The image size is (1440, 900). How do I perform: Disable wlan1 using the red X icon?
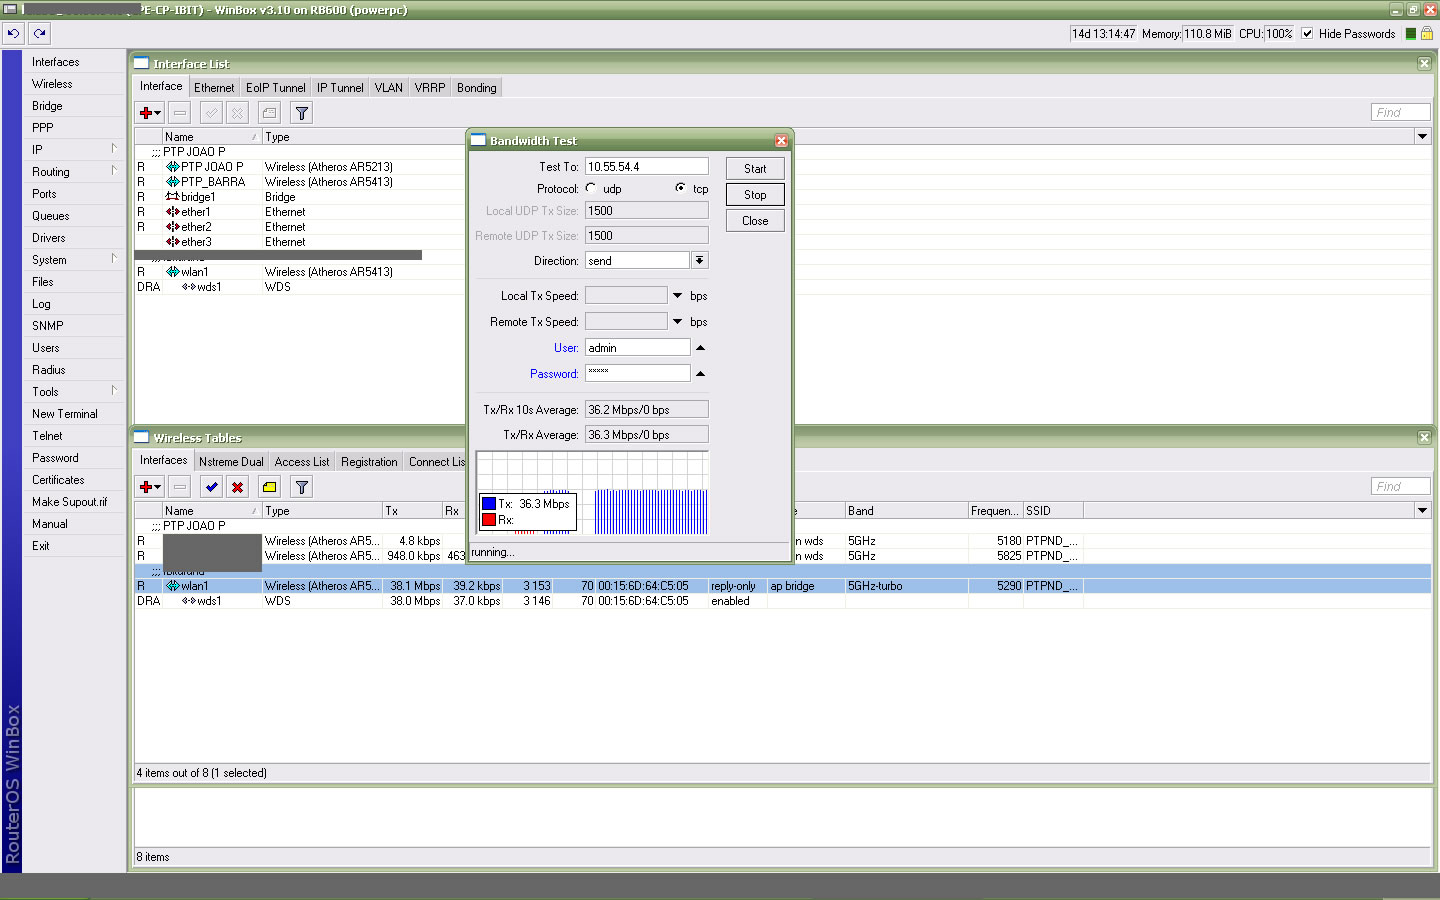pyautogui.click(x=238, y=487)
